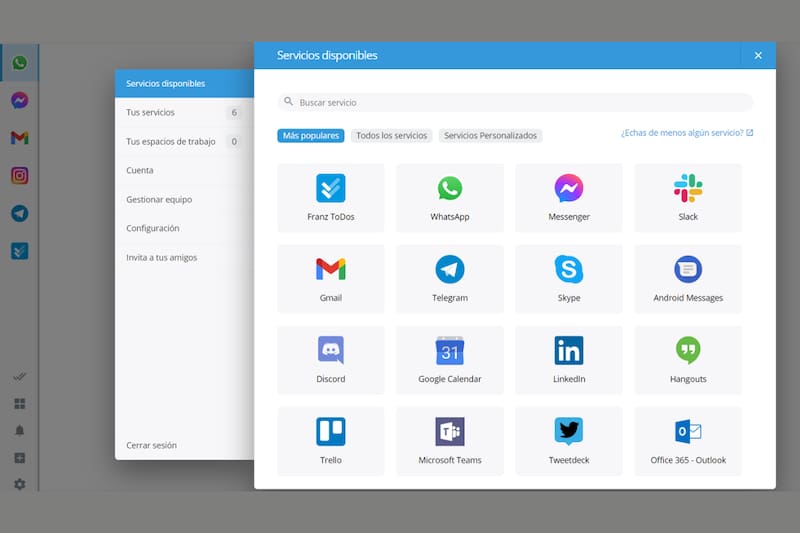Open Gmail service in the sidebar
This screenshot has width=800, height=533.
click(x=19, y=138)
